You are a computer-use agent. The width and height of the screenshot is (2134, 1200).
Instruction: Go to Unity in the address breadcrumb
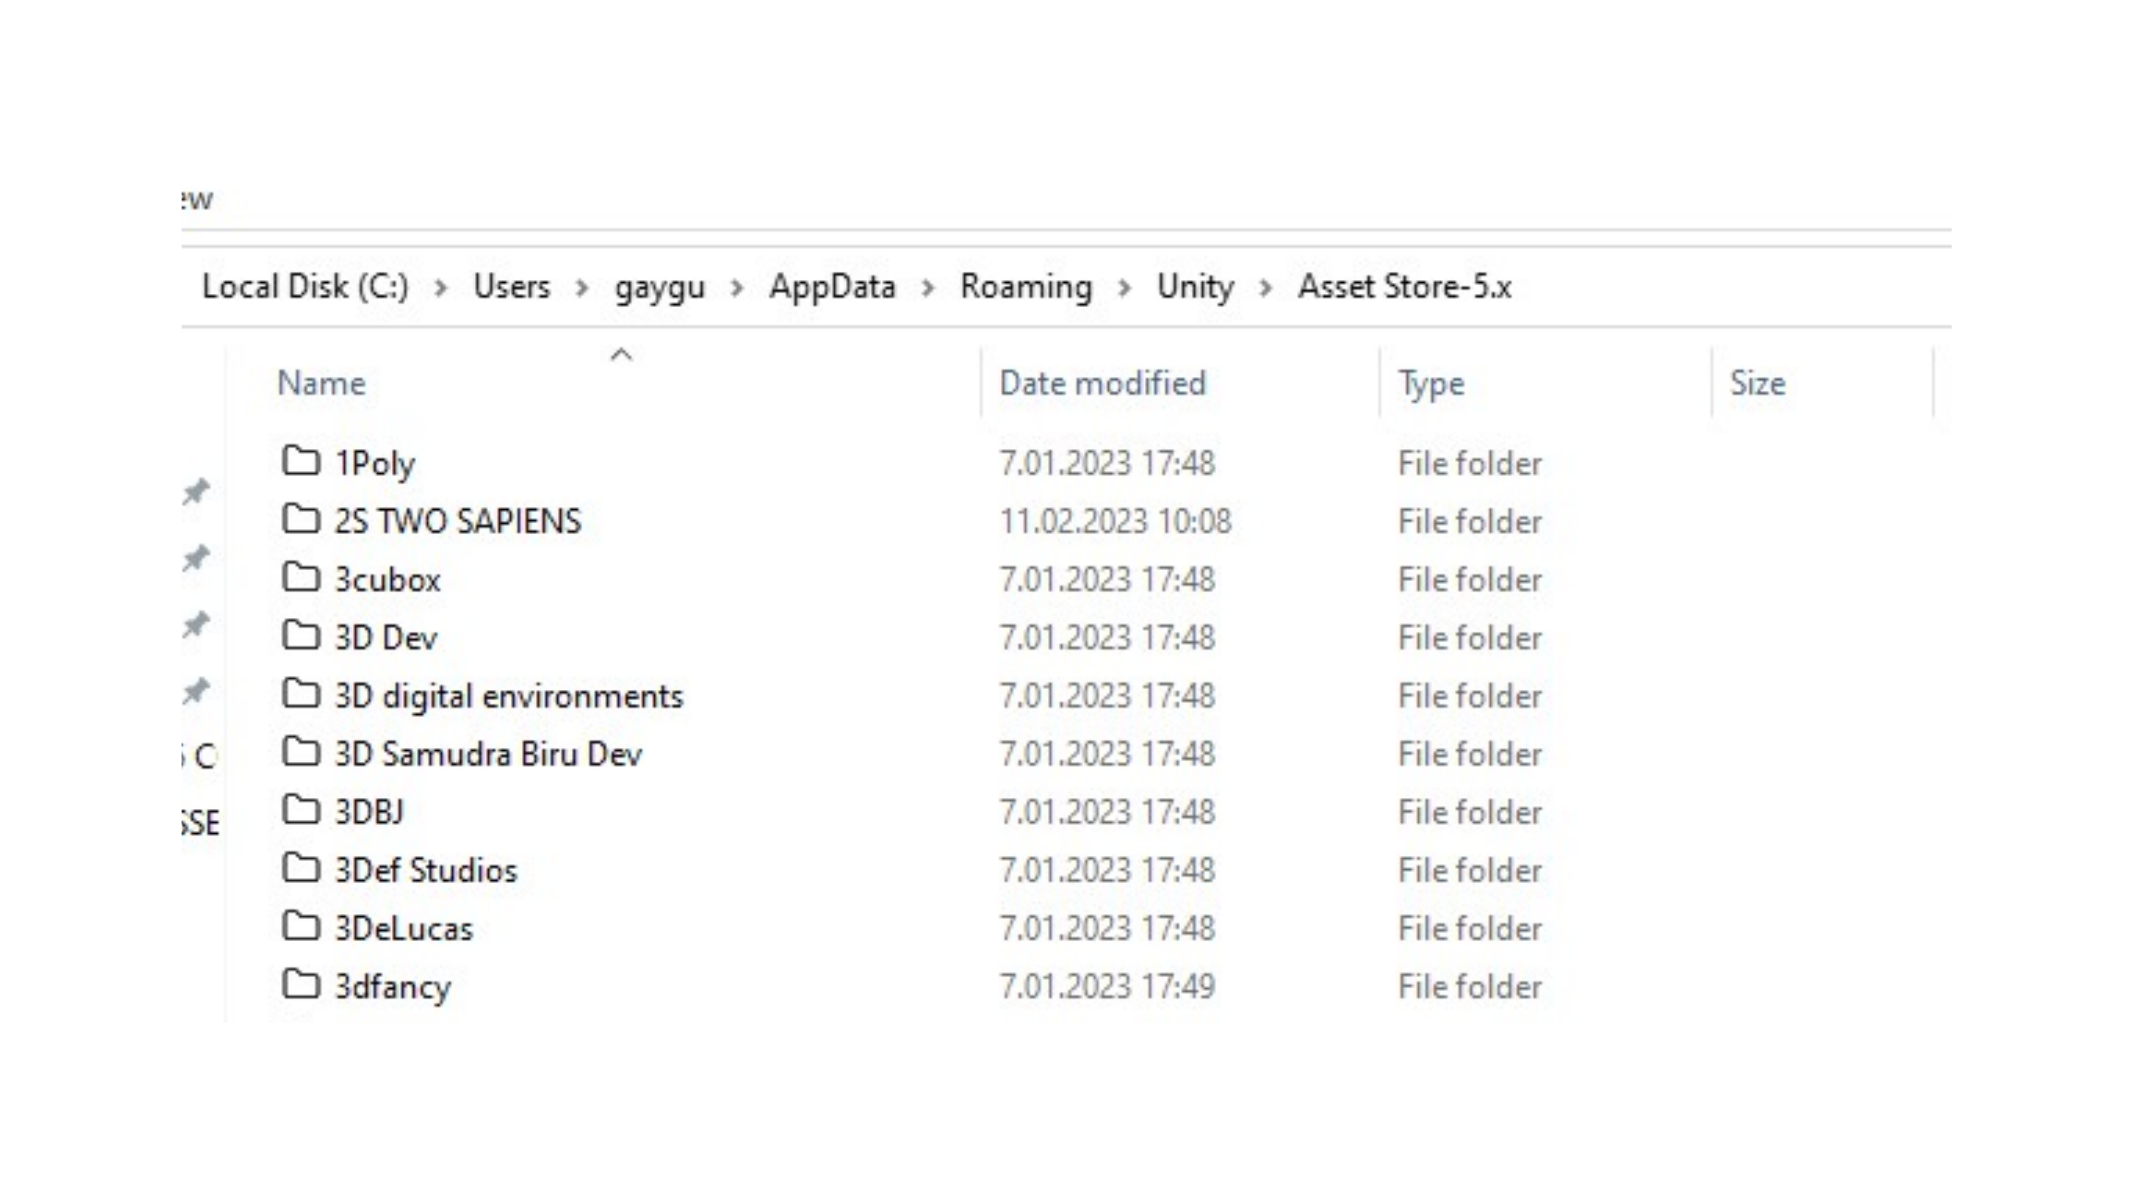coord(1195,288)
